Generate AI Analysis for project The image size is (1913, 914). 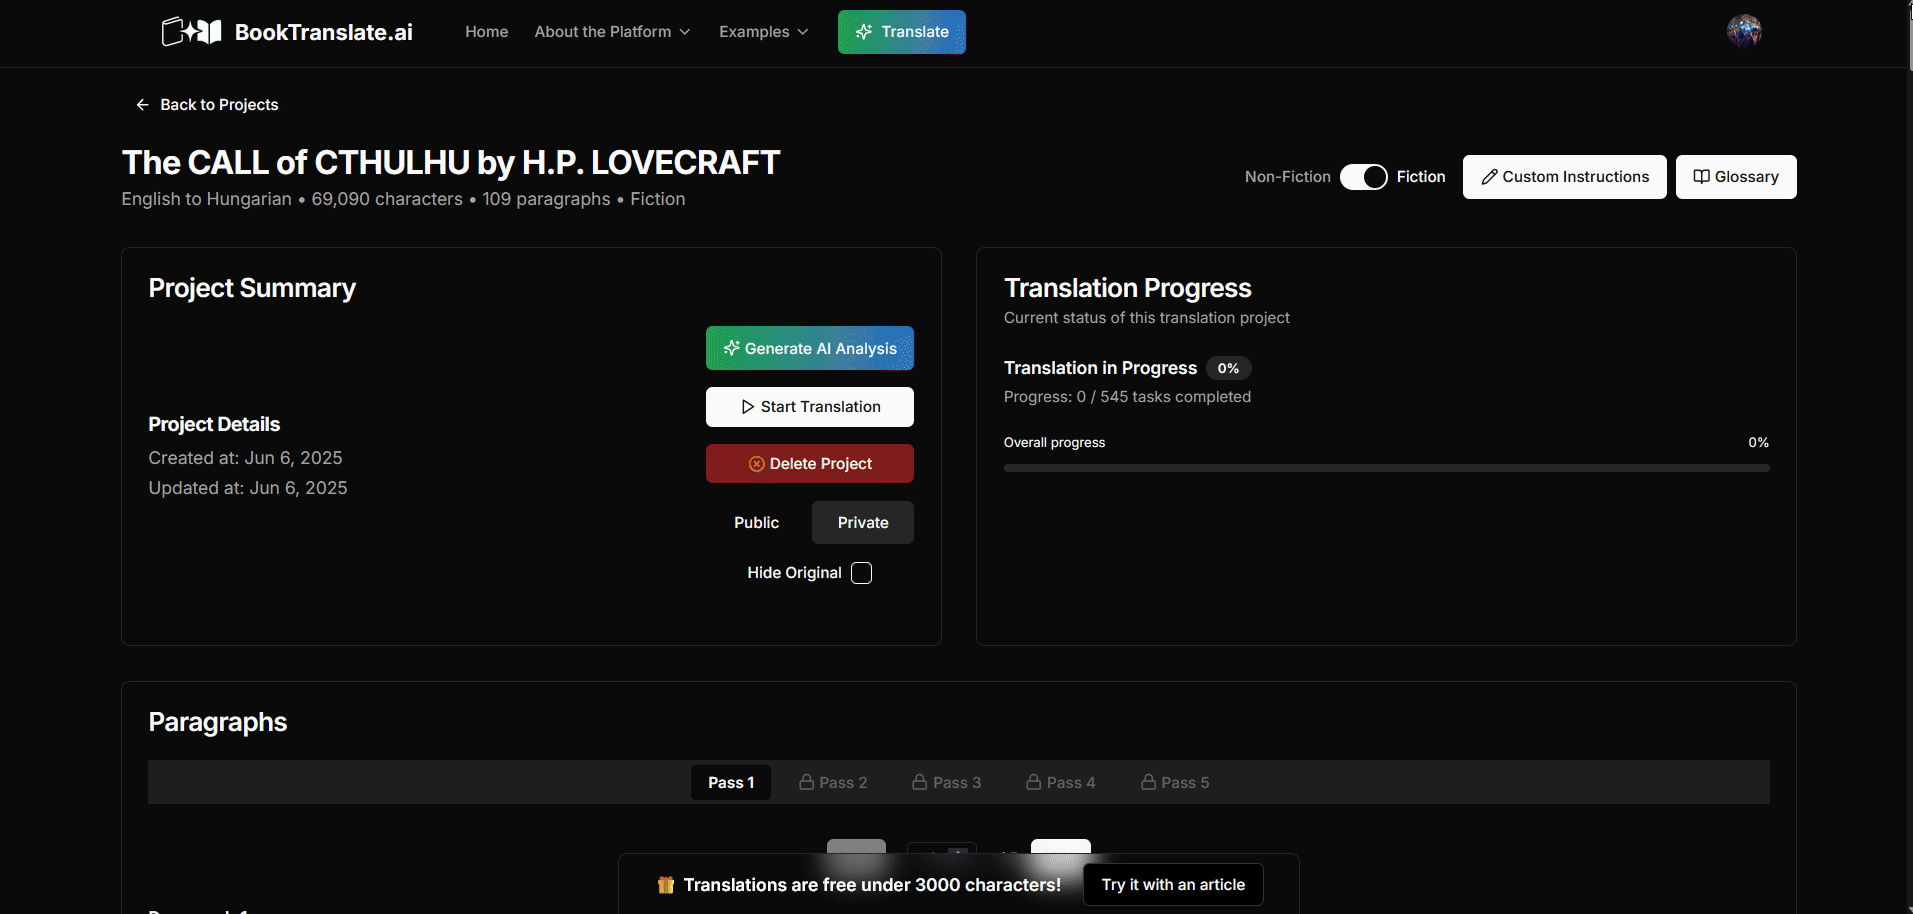click(810, 349)
